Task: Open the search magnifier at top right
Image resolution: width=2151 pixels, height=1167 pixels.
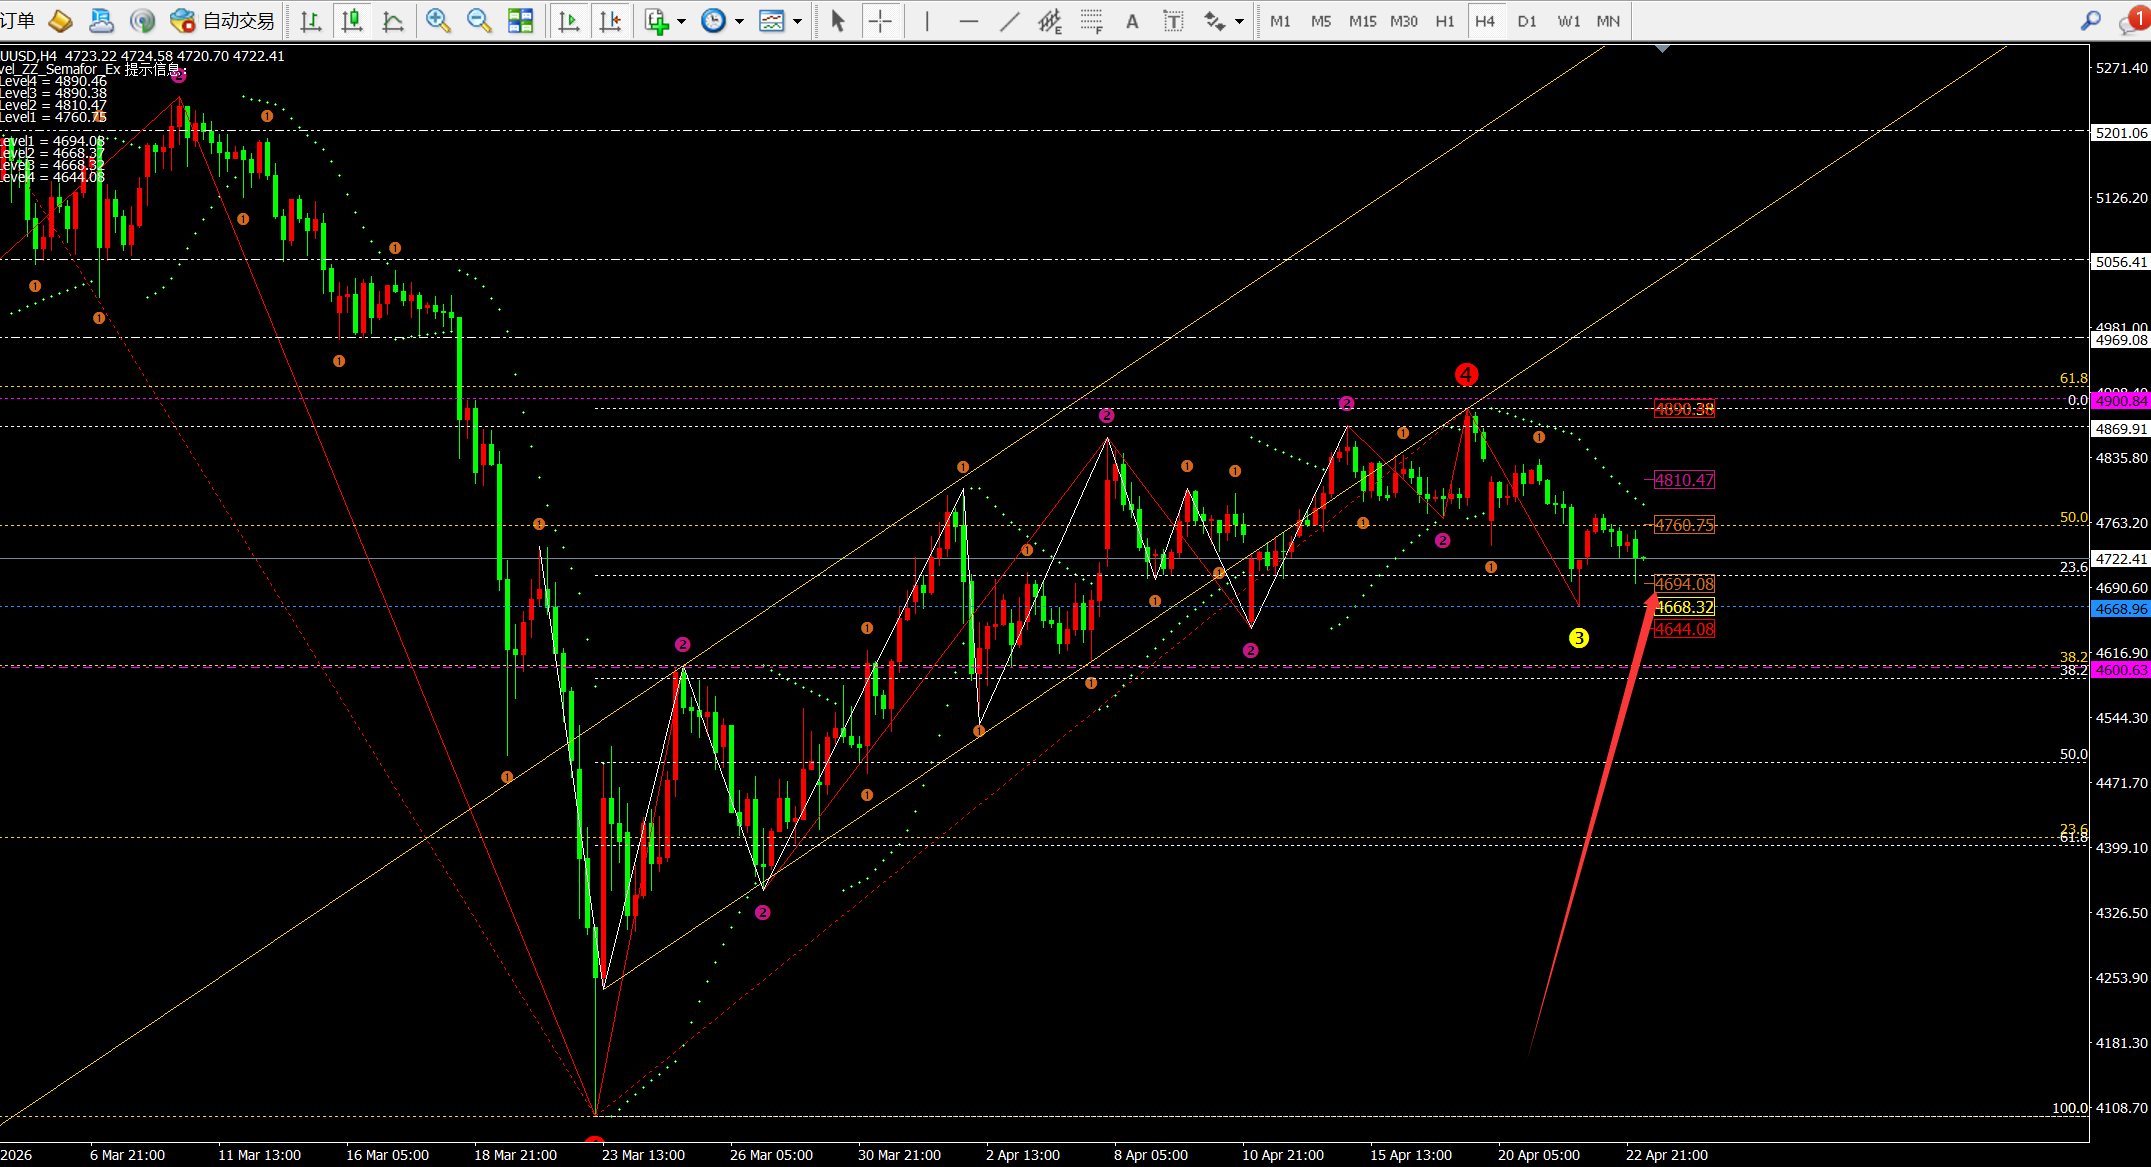Action: click(x=2090, y=21)
